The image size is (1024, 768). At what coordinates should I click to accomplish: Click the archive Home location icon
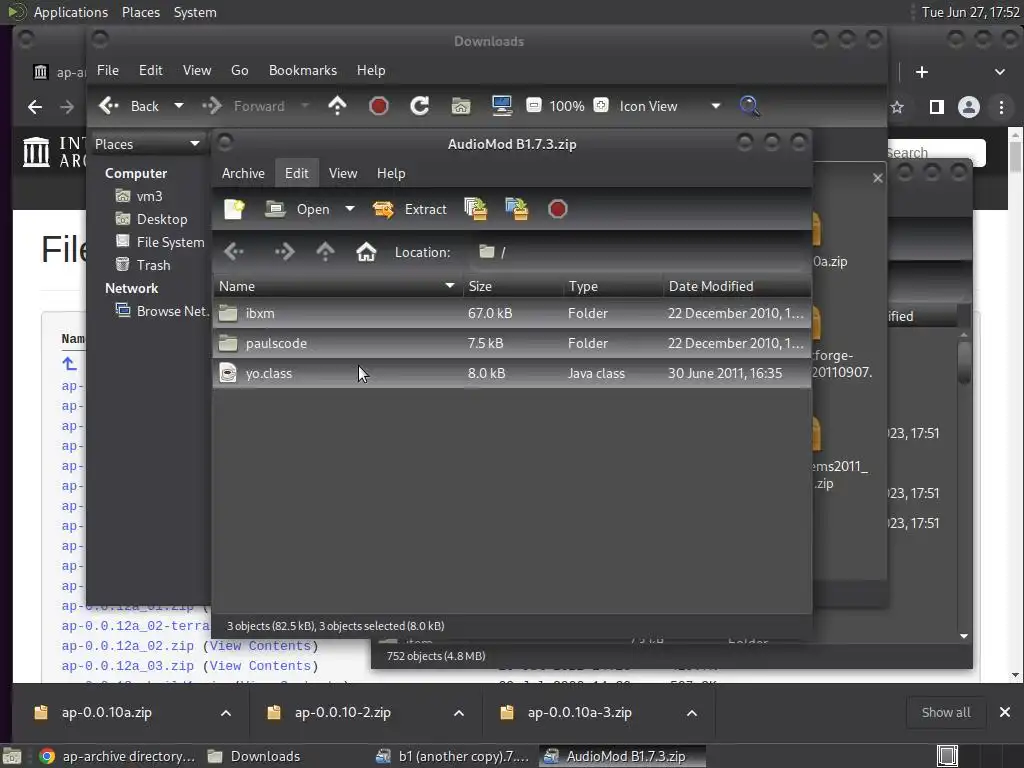click(x=366, y=252)
